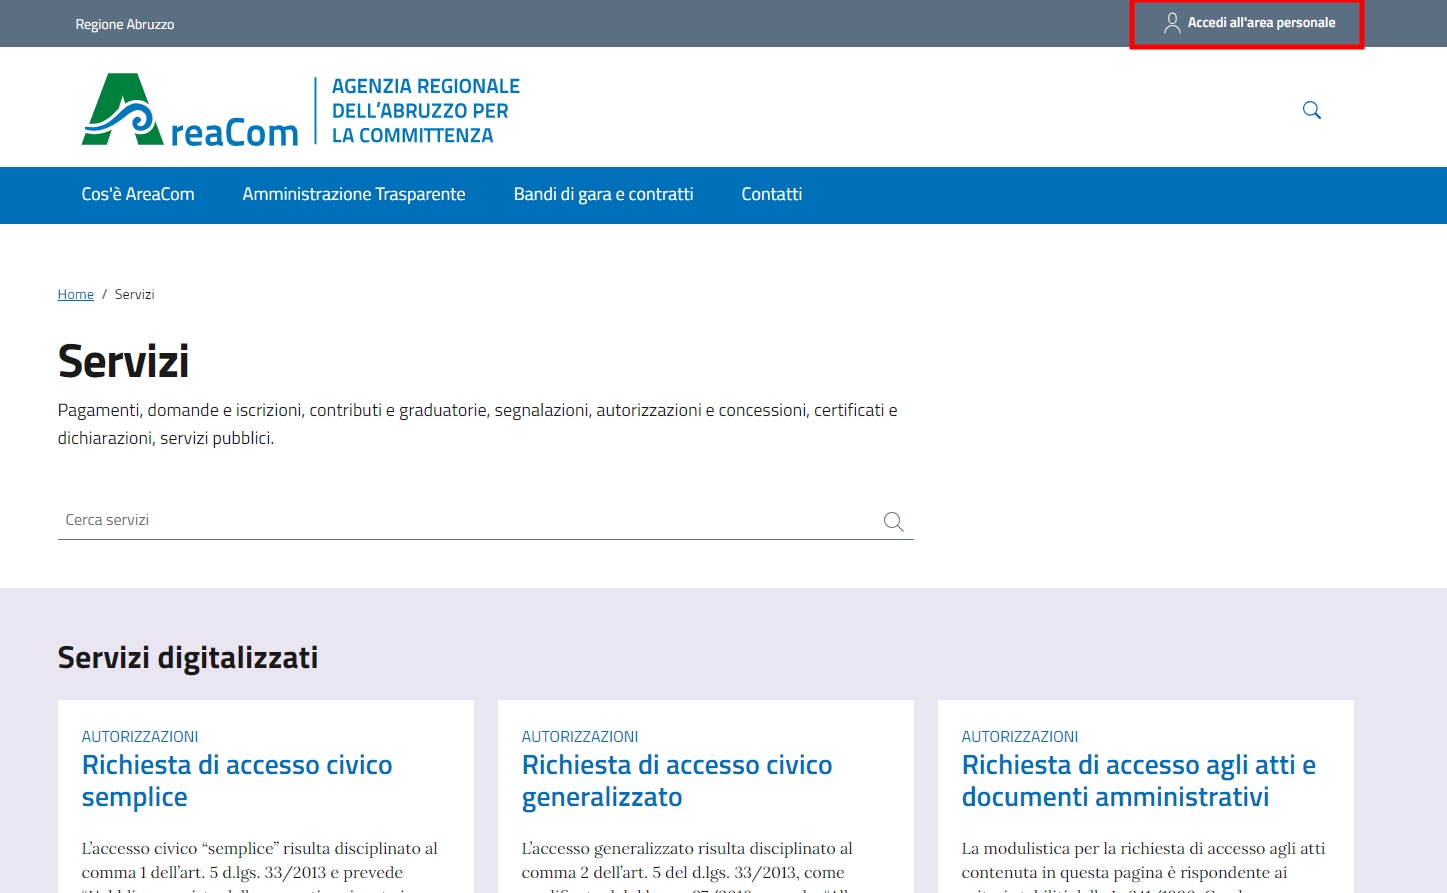Click the Servizi breadcrumb item
The image size is (1447, 893).
pos(134,294)
